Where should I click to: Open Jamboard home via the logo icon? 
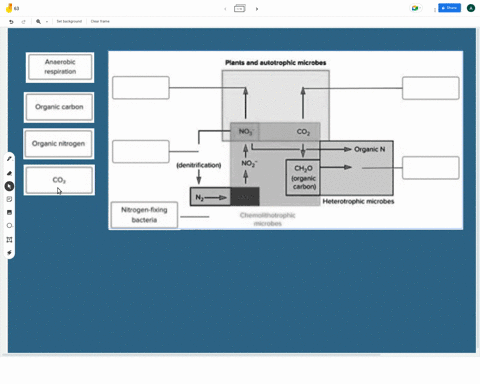point(9,8)
